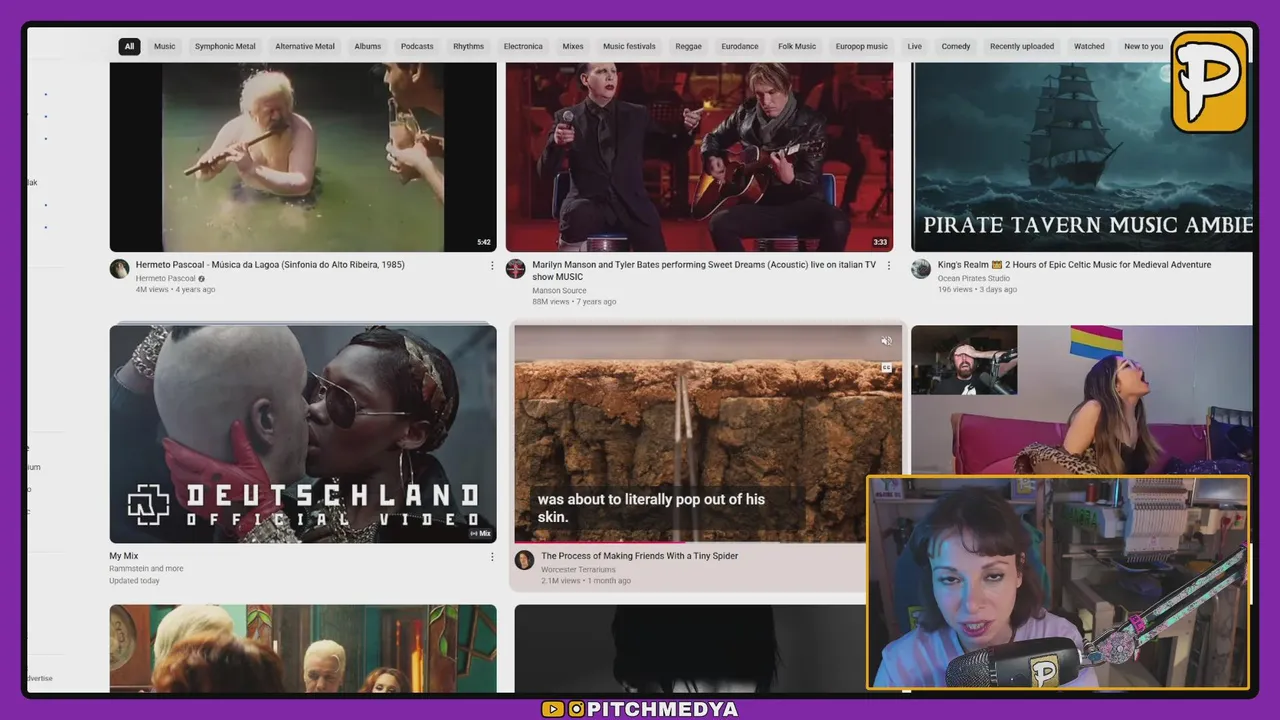Select the Mixes filter chip
This screenshot has width=1280, height=720.
(x=573, y=46)
